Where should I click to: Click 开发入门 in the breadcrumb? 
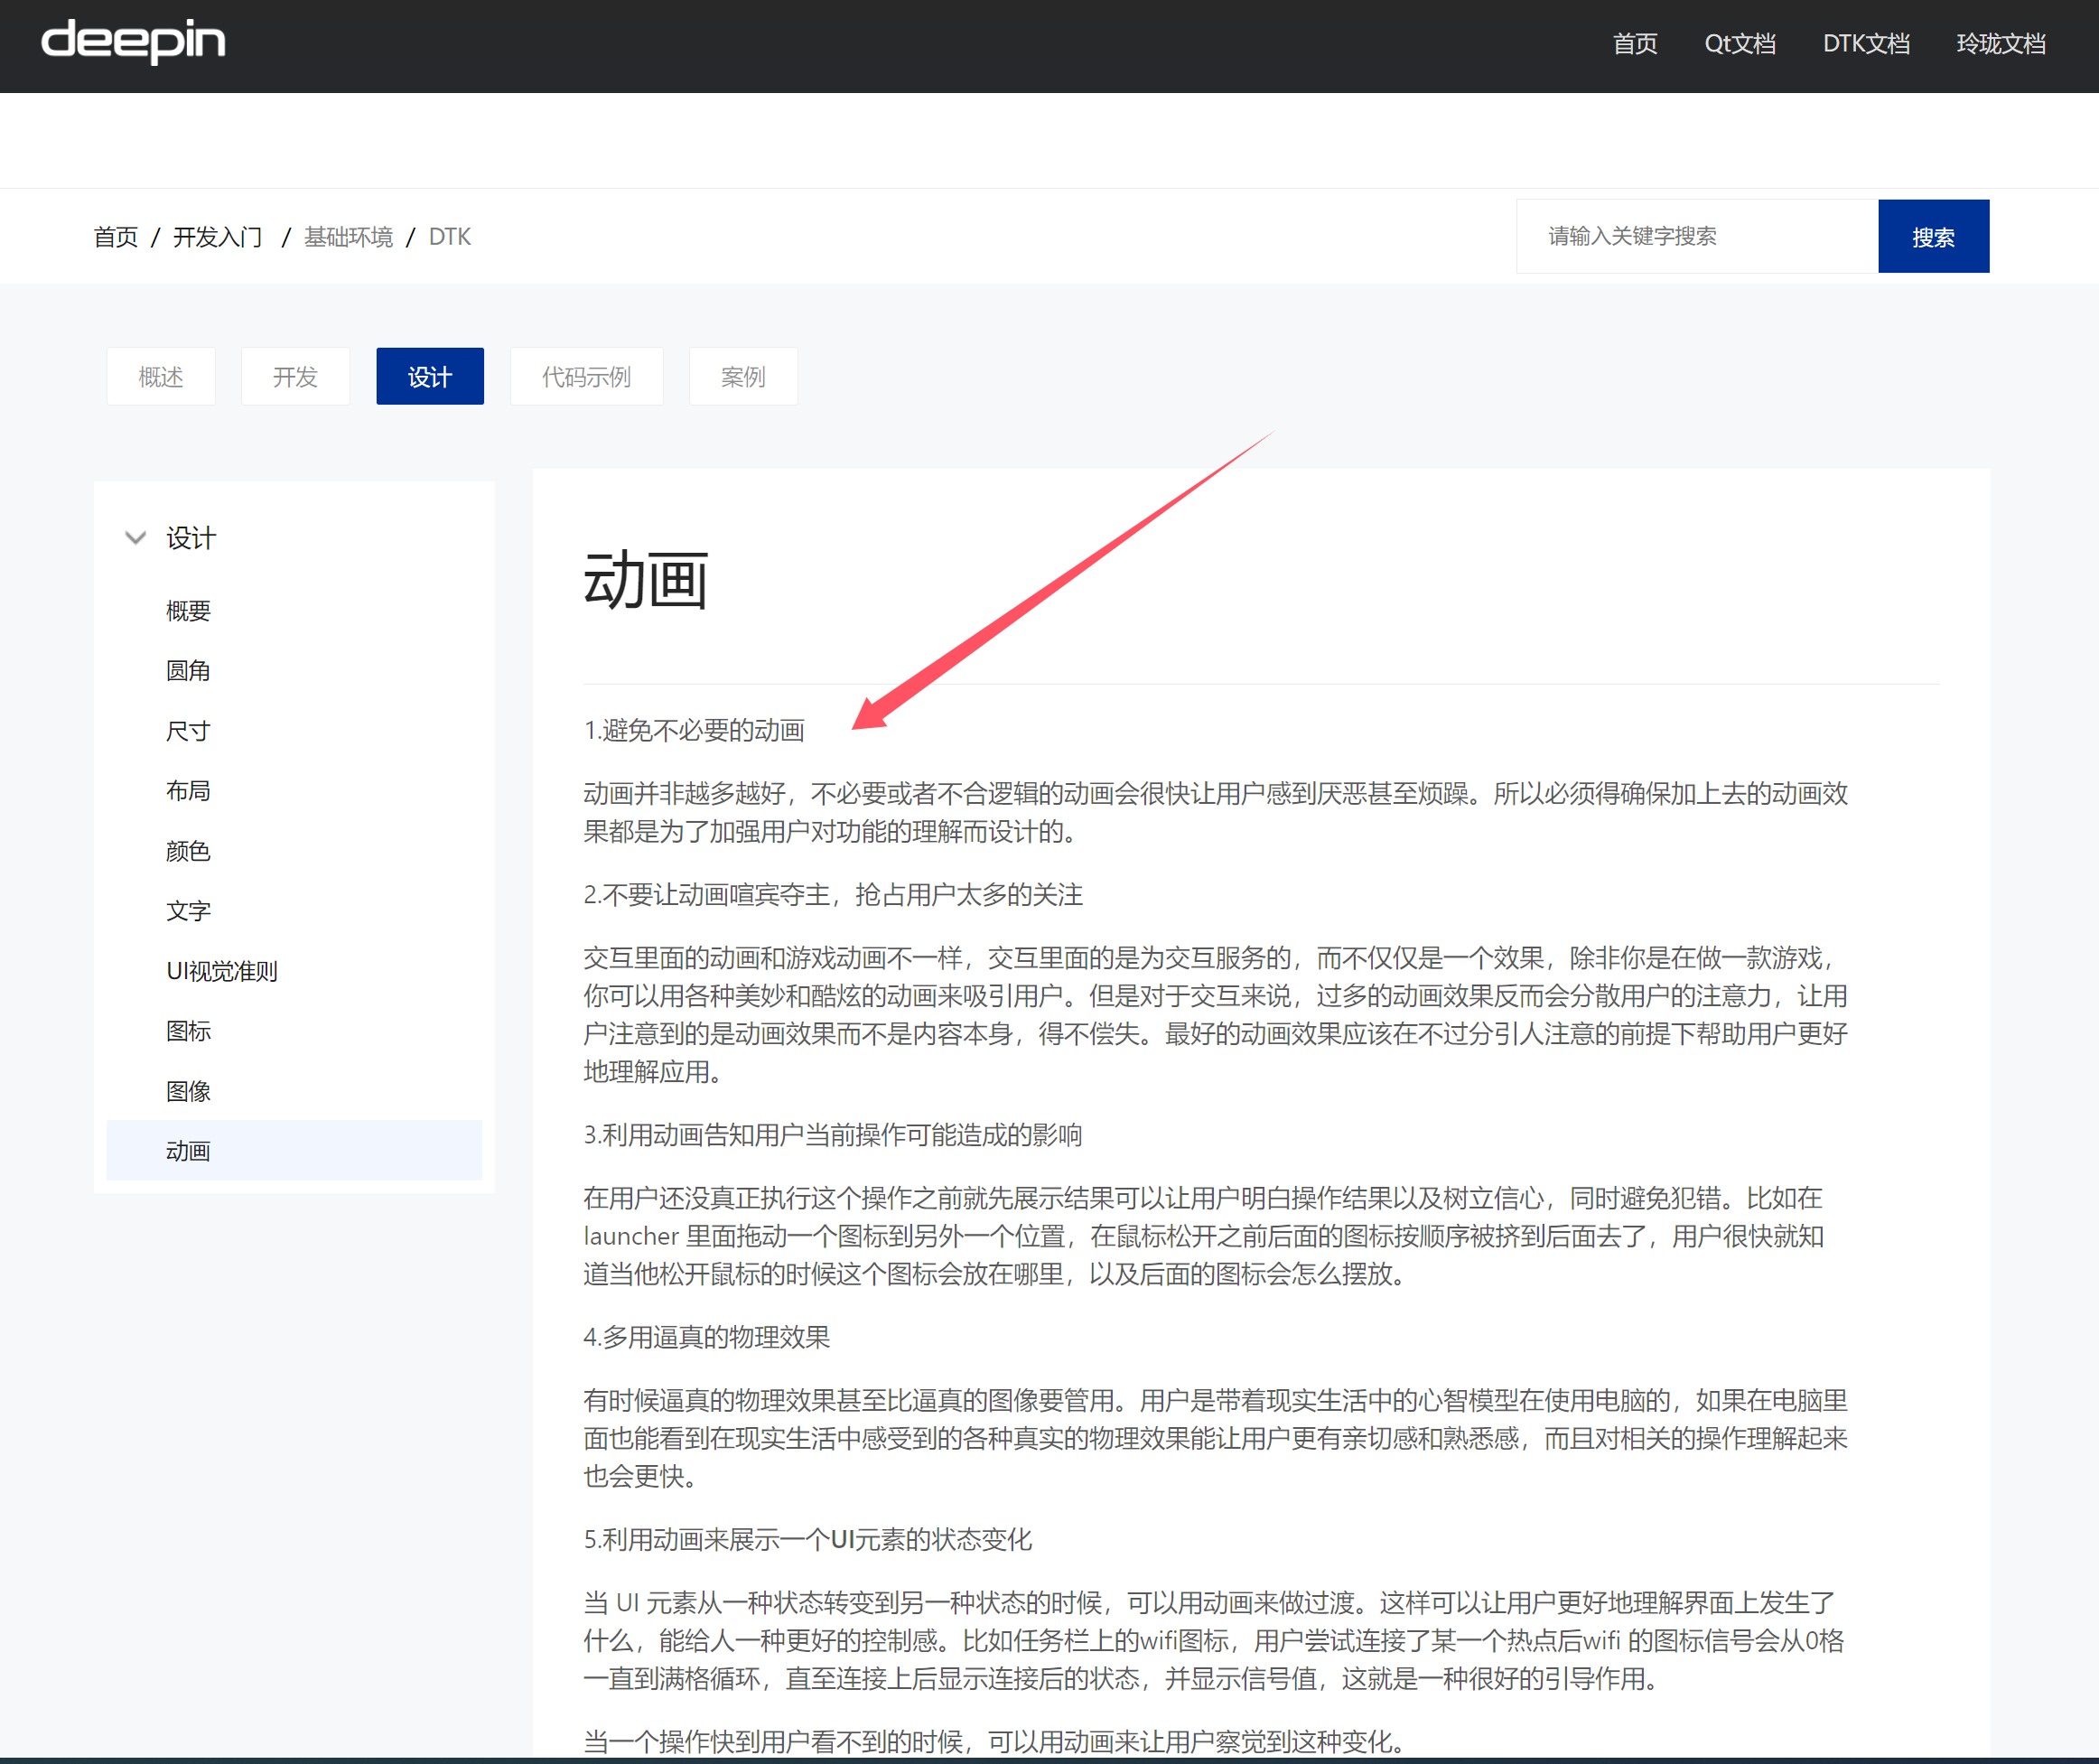click(x=218, y=237)
